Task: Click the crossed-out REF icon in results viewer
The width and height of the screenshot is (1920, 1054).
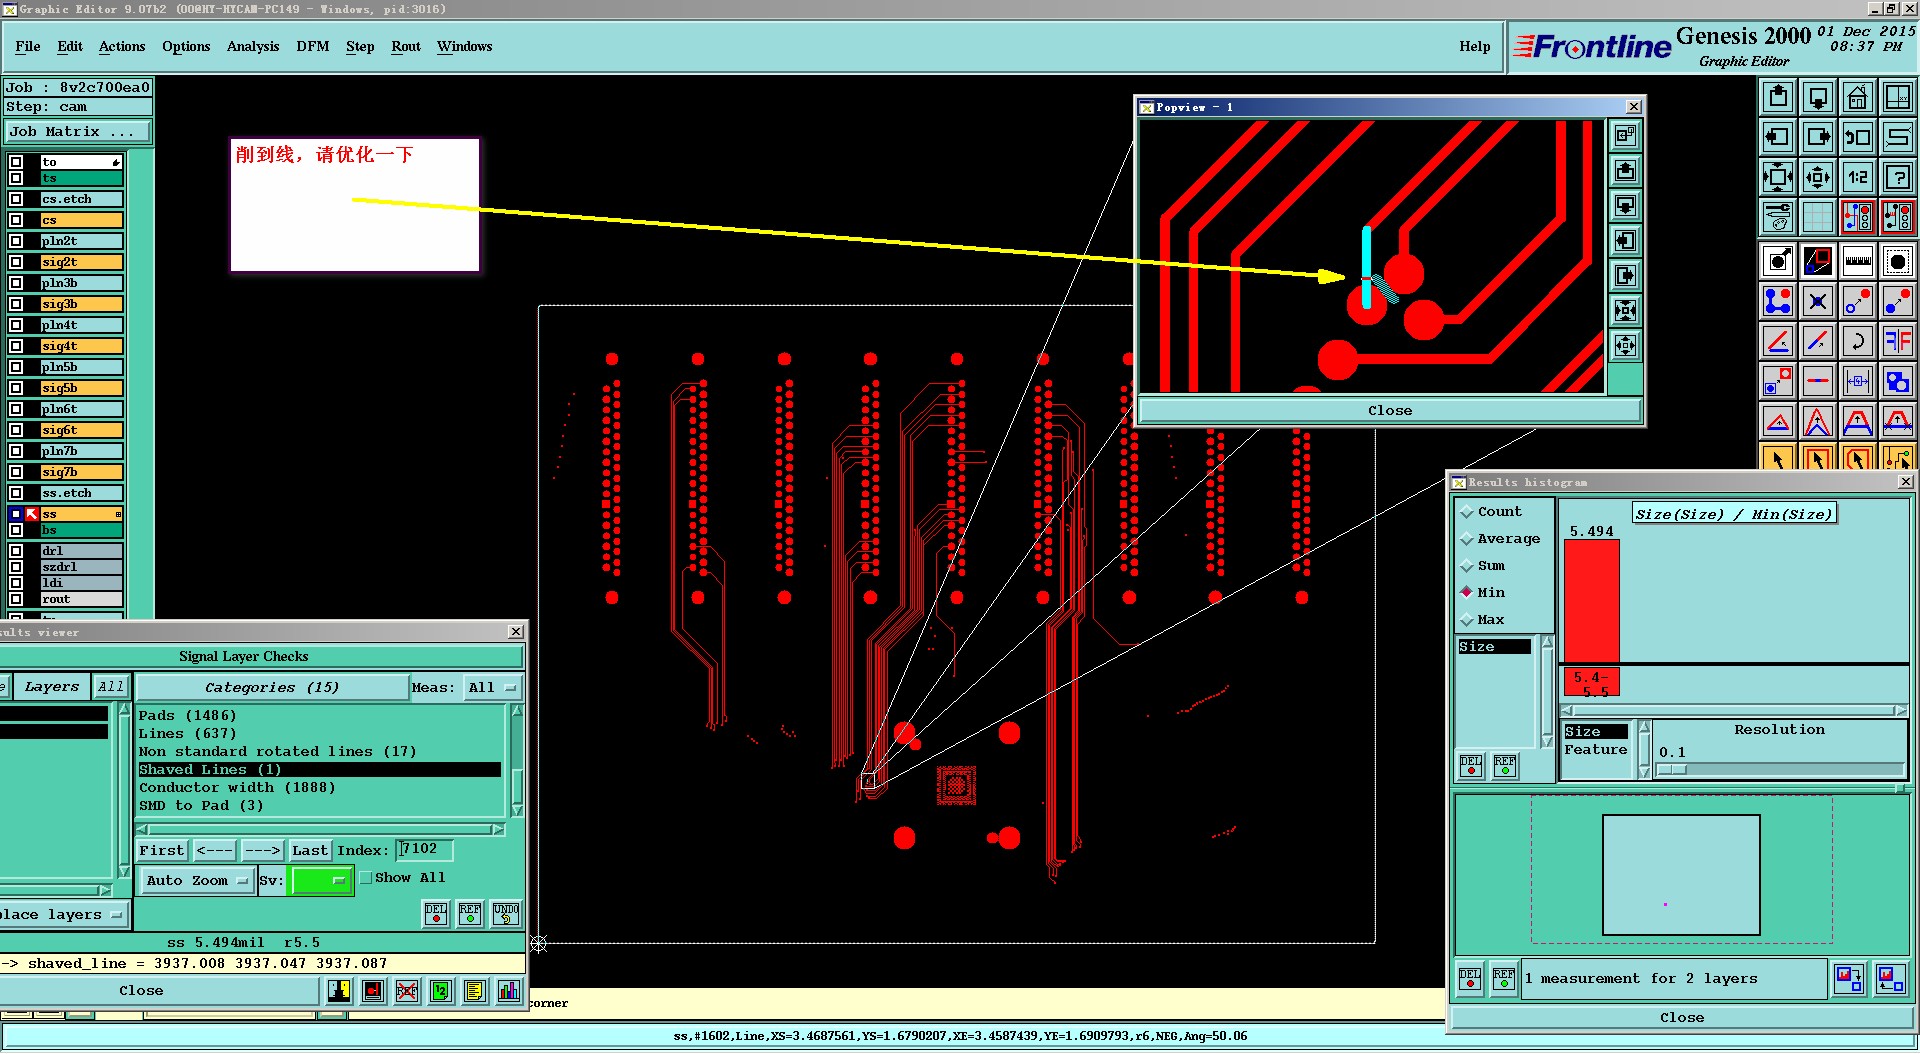Action: pos(406,991)
